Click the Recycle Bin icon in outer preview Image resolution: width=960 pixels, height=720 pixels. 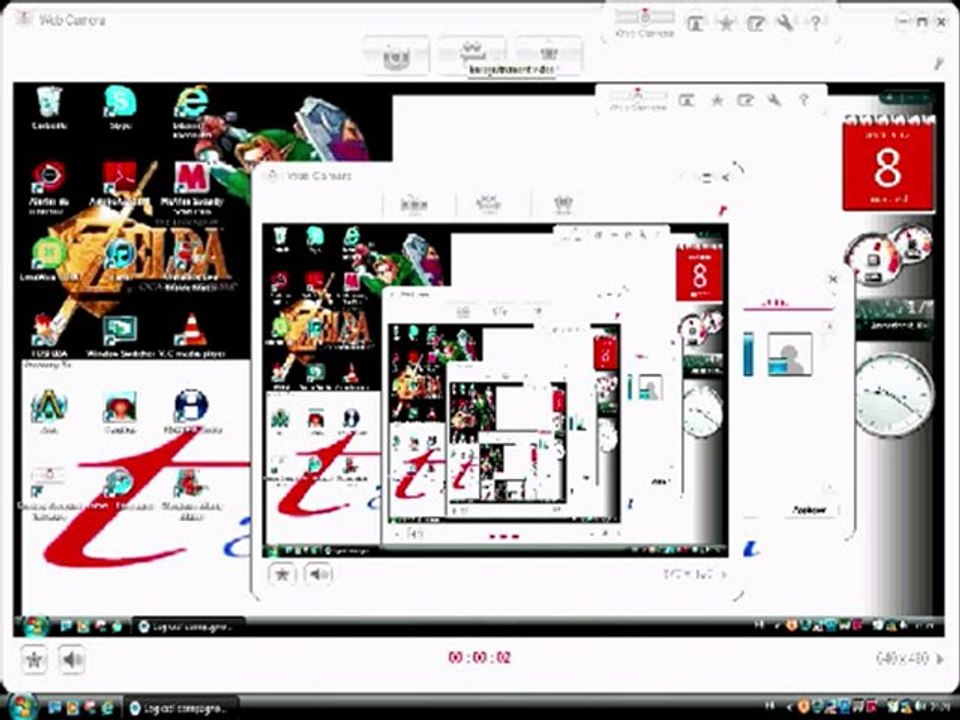[49, 107]
